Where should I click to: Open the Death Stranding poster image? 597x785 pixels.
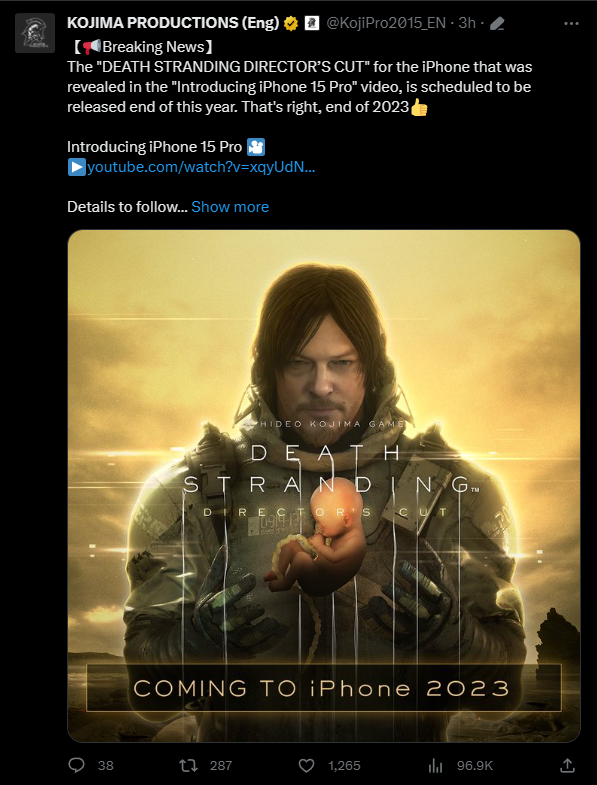324,486
